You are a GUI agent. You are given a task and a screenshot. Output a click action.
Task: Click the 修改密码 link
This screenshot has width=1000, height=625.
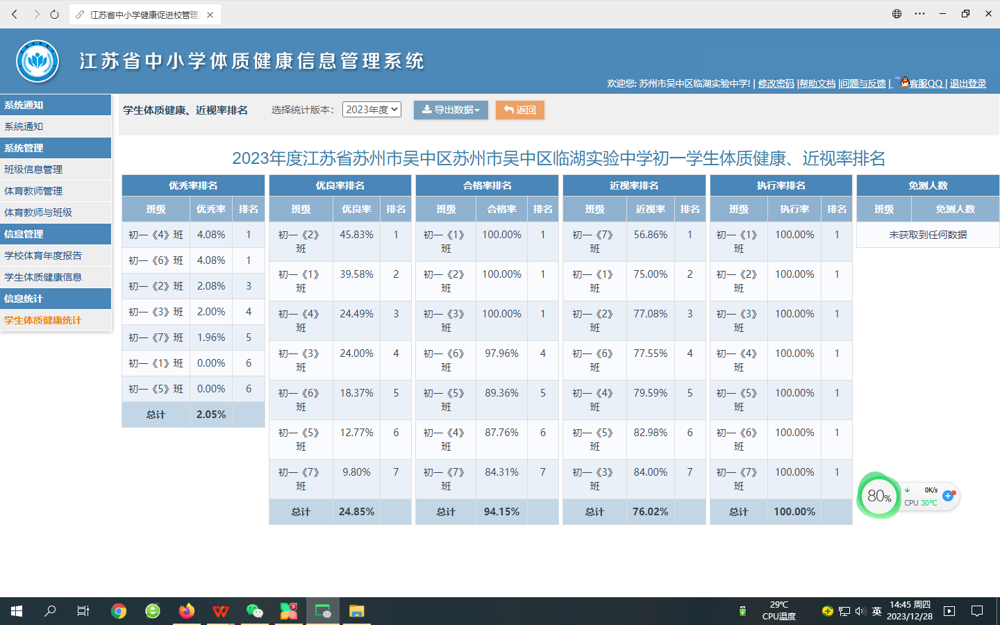pos(776,84)
